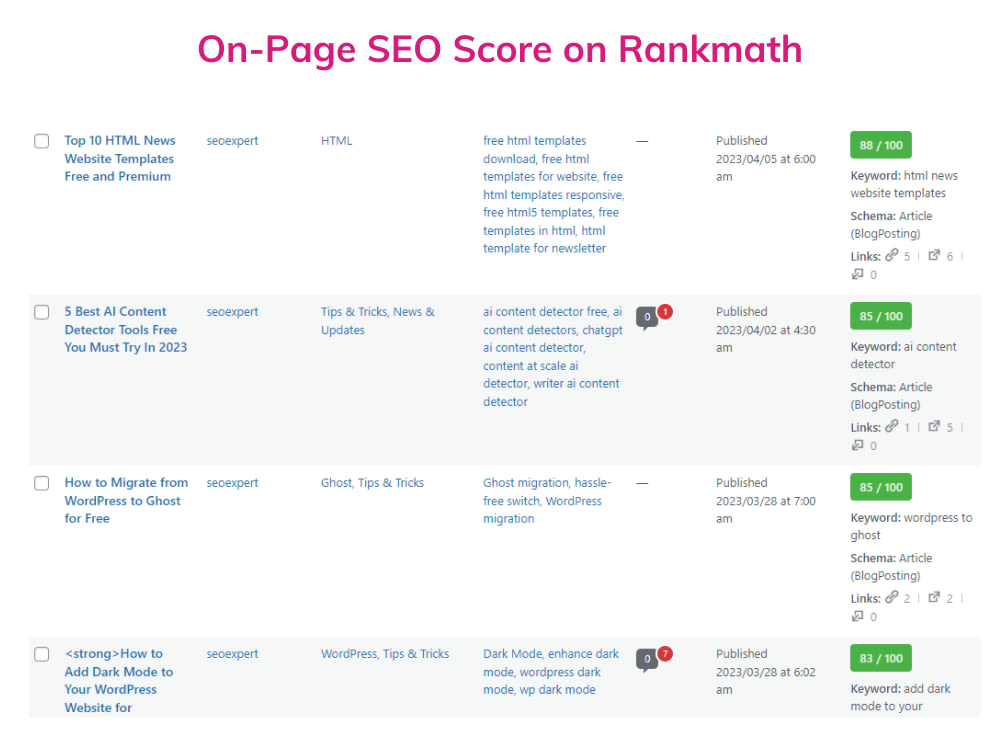Click seoexpert author in Migrate to Ghost row
1000x750 pixels.
[x=232, y=483]
